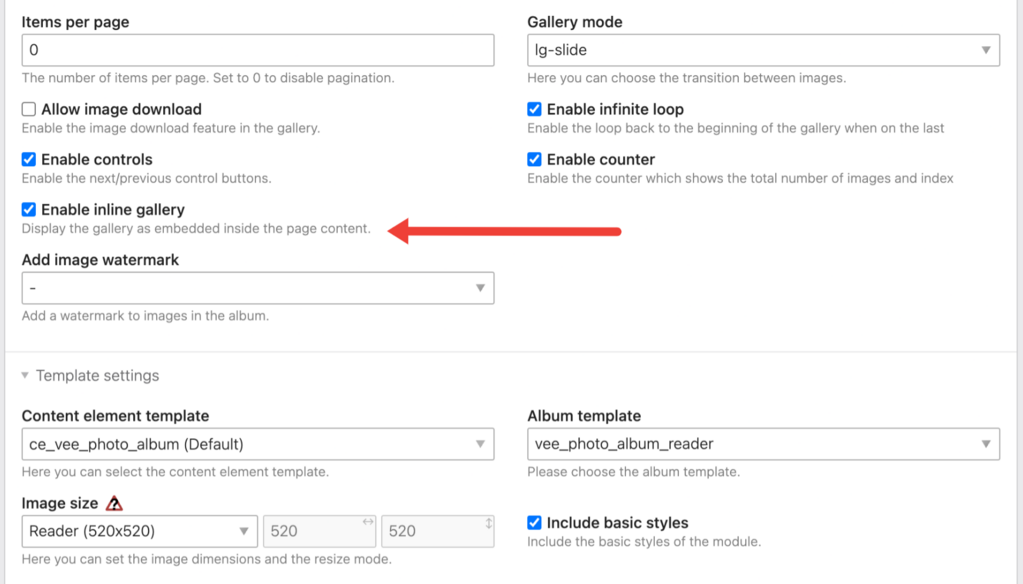
Task: Click the horizontal width arrow icon
Action: 367,522
